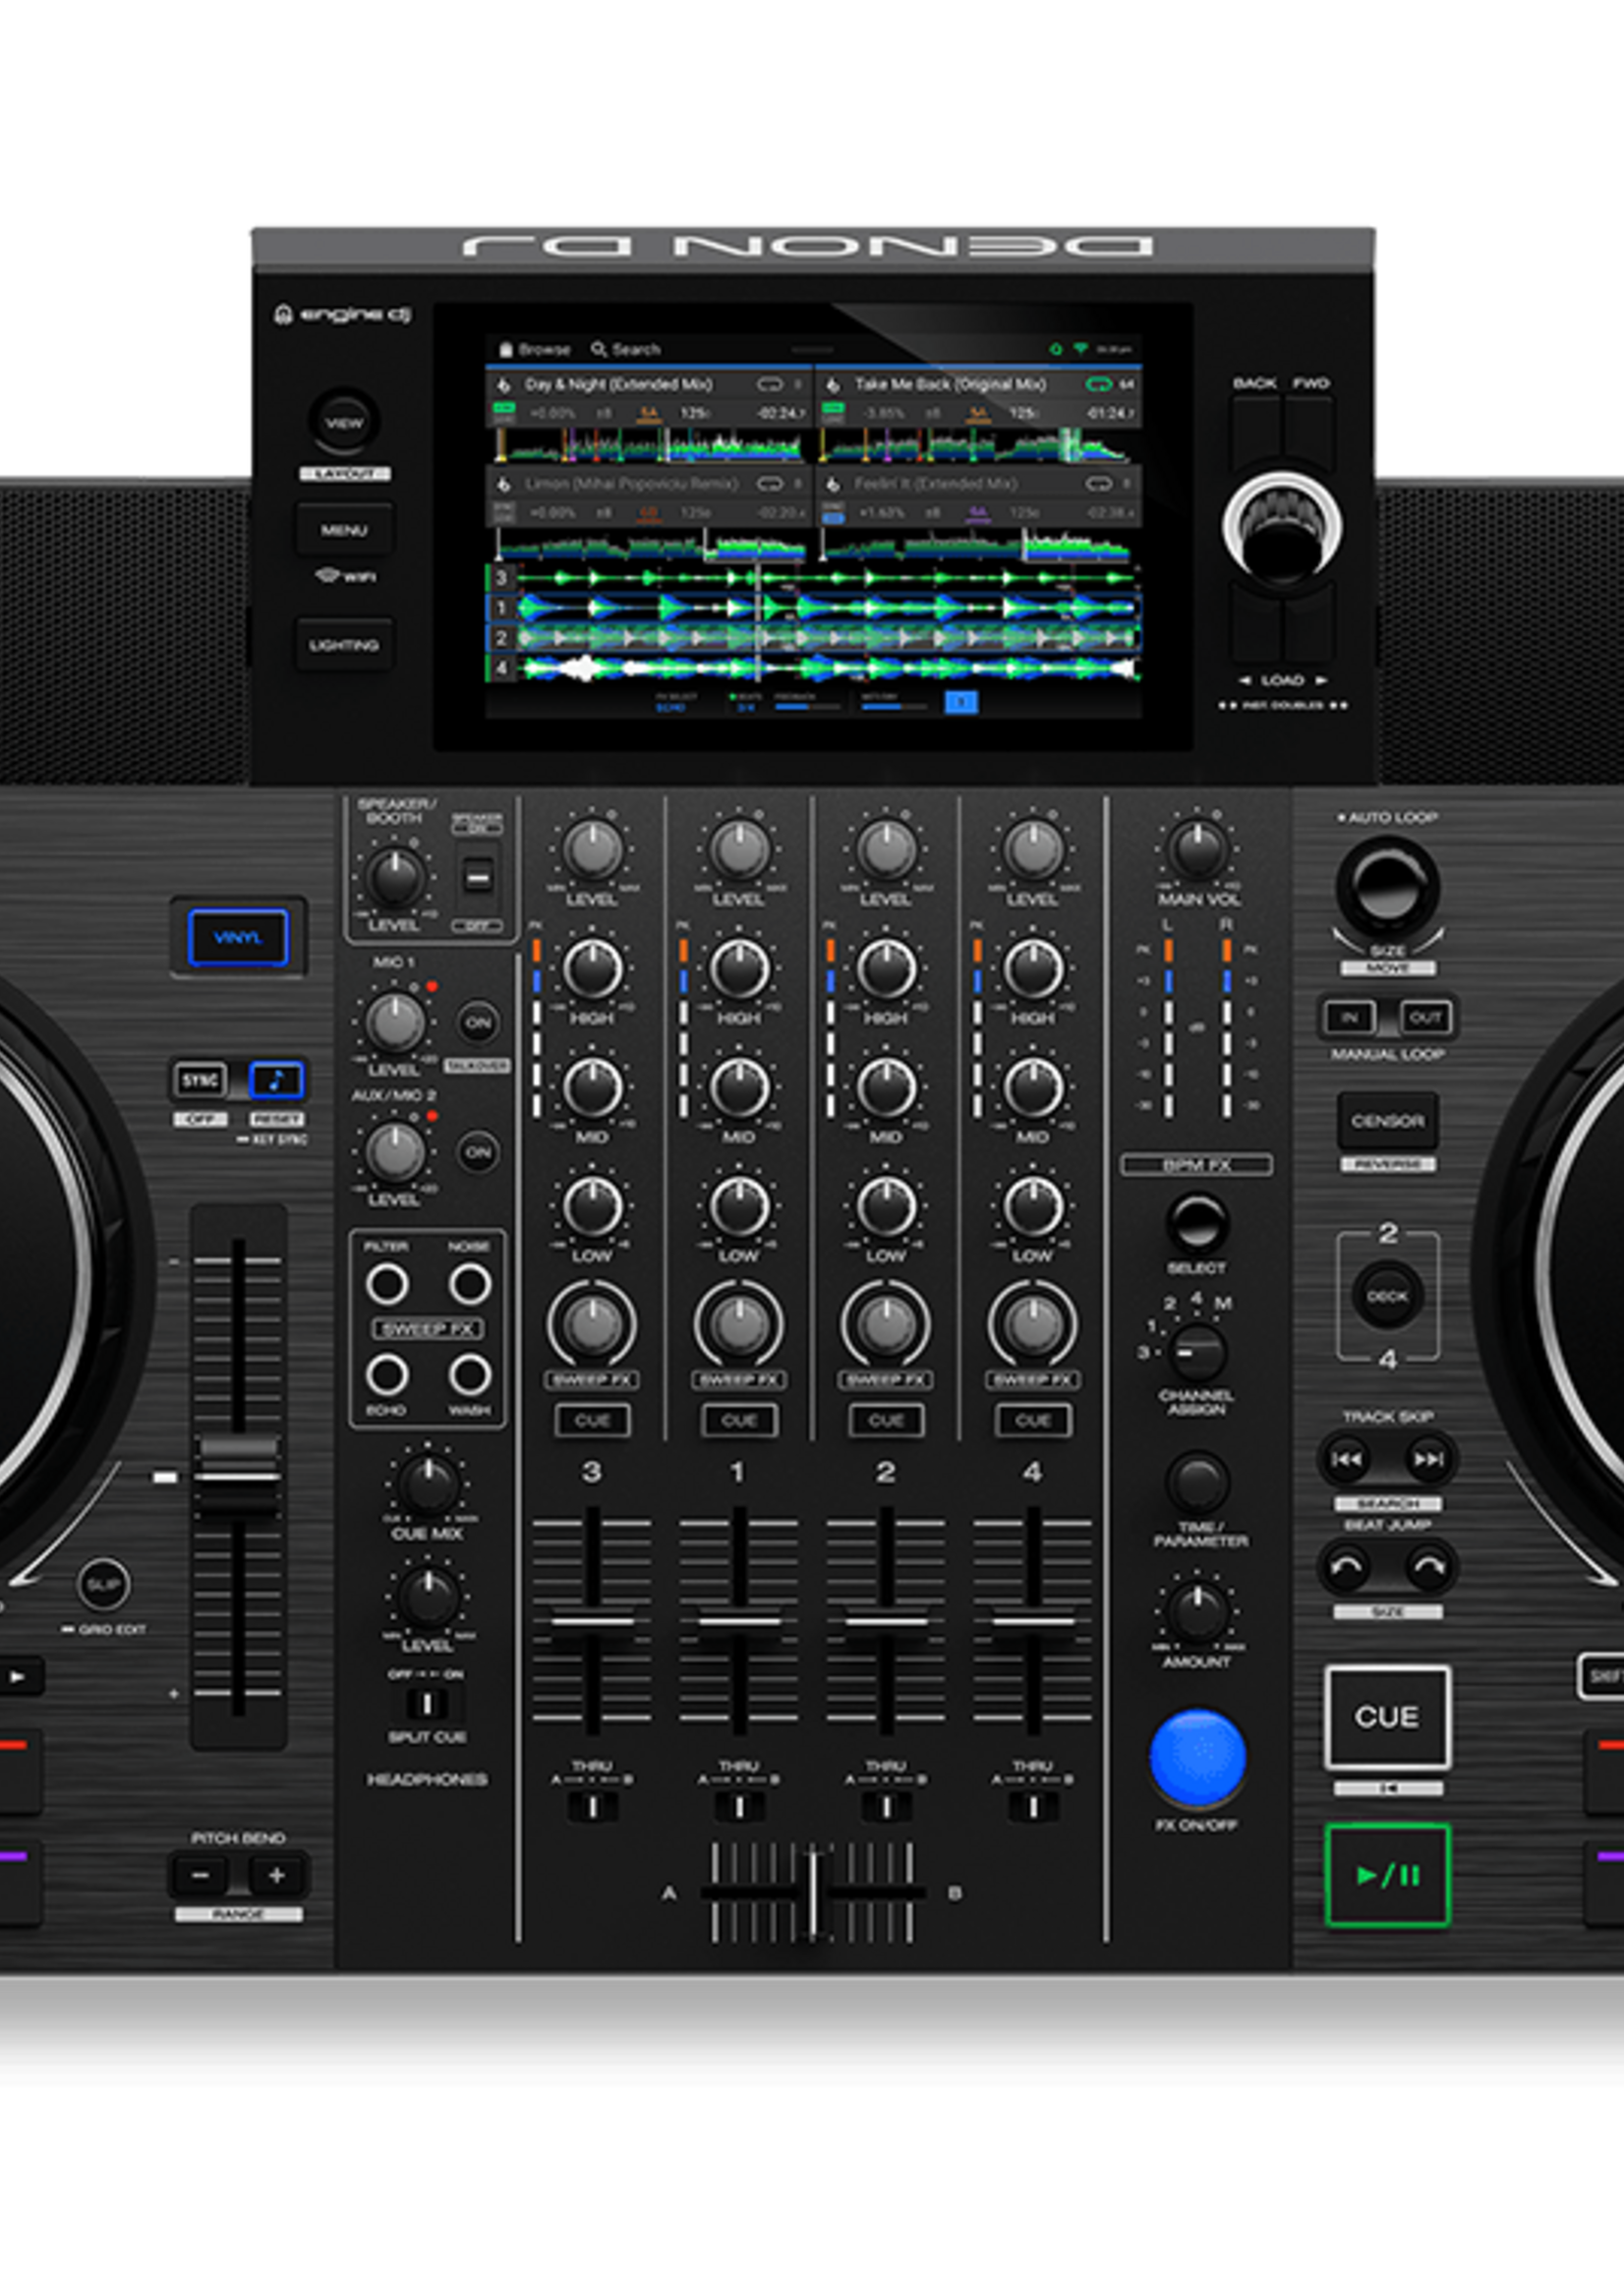Image resolution: width=1624 pixels, height=2274 pixels.
Task: Click the manual loop OUT button
Action: 1425,1018
